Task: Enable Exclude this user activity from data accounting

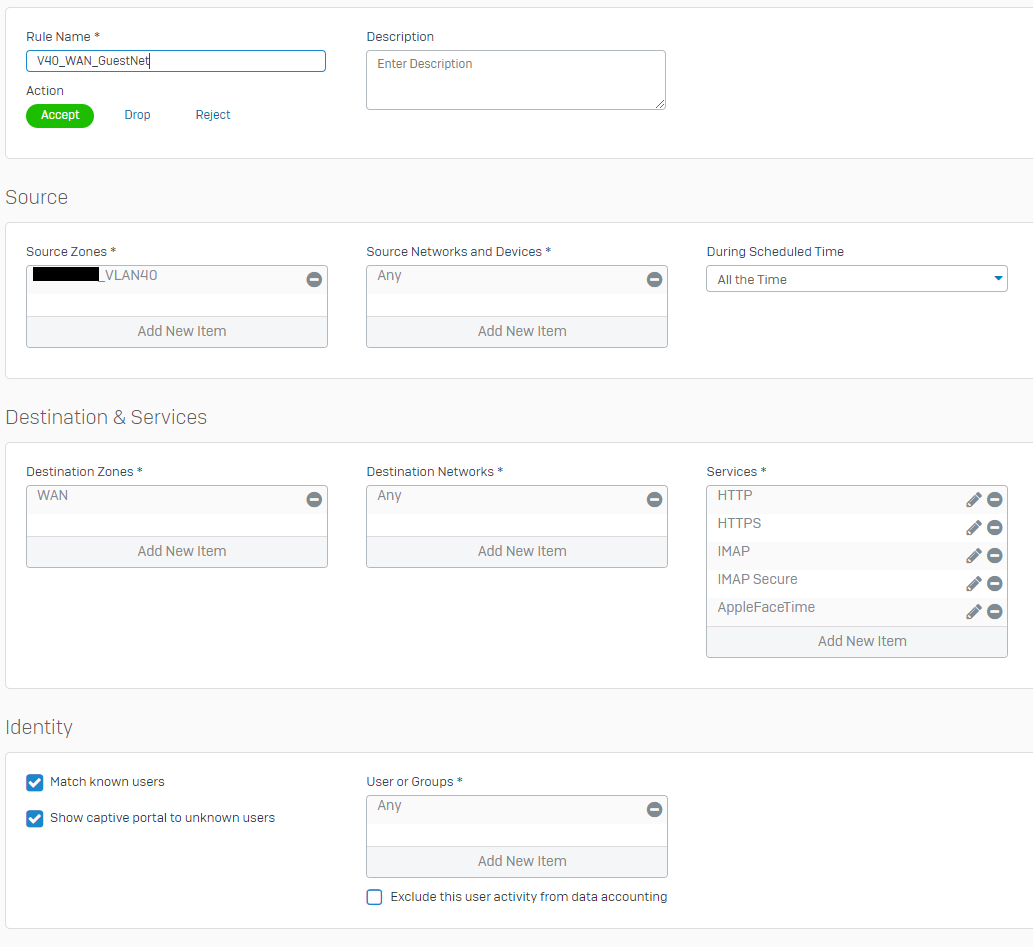Action: pyautogui.click(x=374, y=898)
